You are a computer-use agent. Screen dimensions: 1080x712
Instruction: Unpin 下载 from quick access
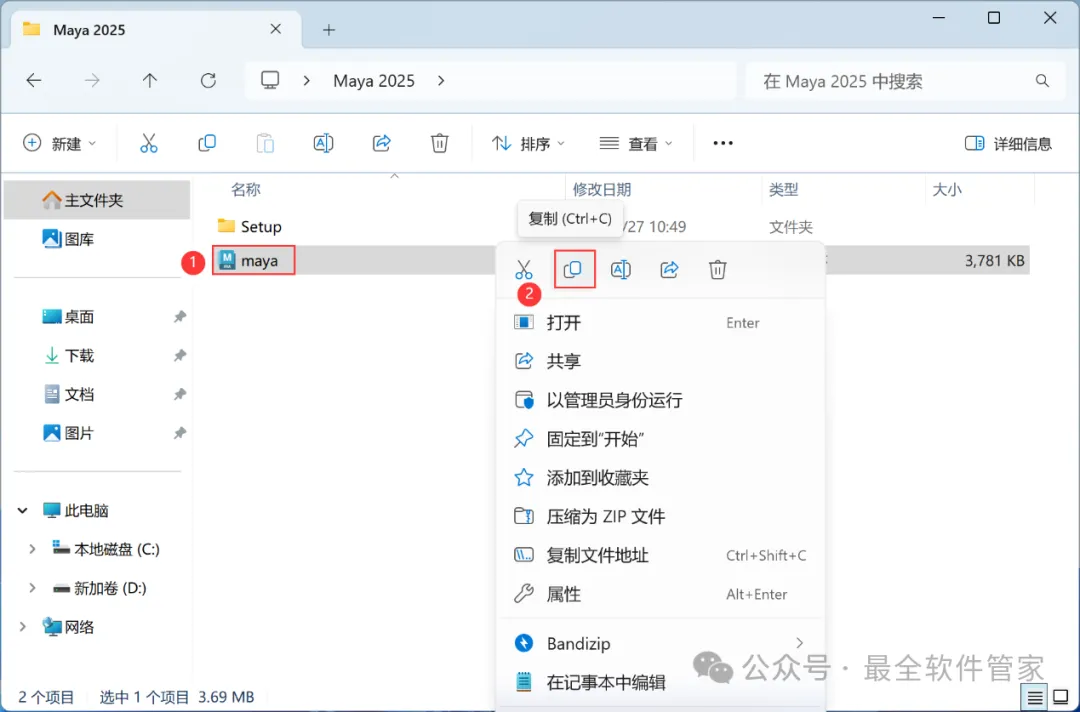180,355
